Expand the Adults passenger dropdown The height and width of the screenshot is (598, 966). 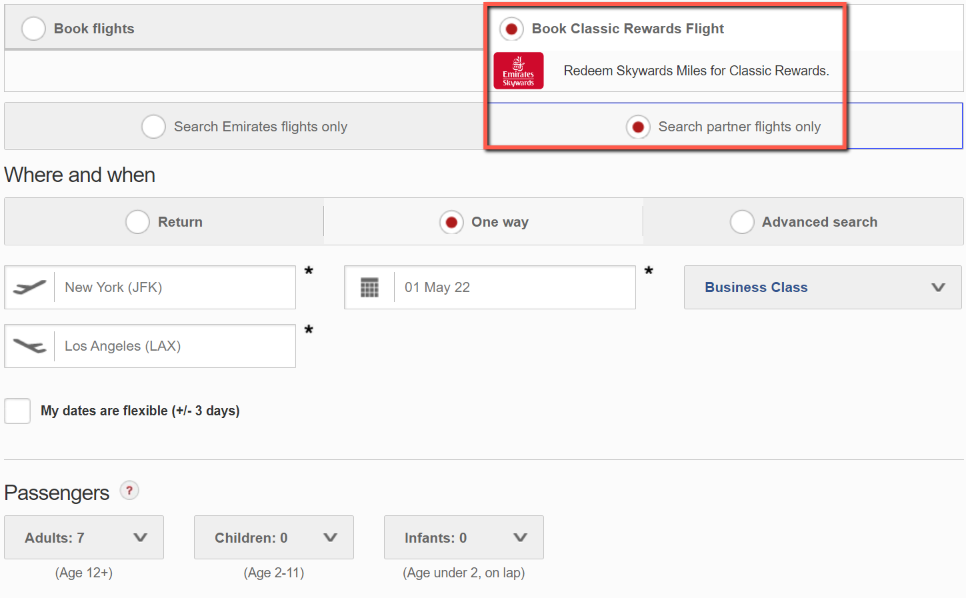84,538
